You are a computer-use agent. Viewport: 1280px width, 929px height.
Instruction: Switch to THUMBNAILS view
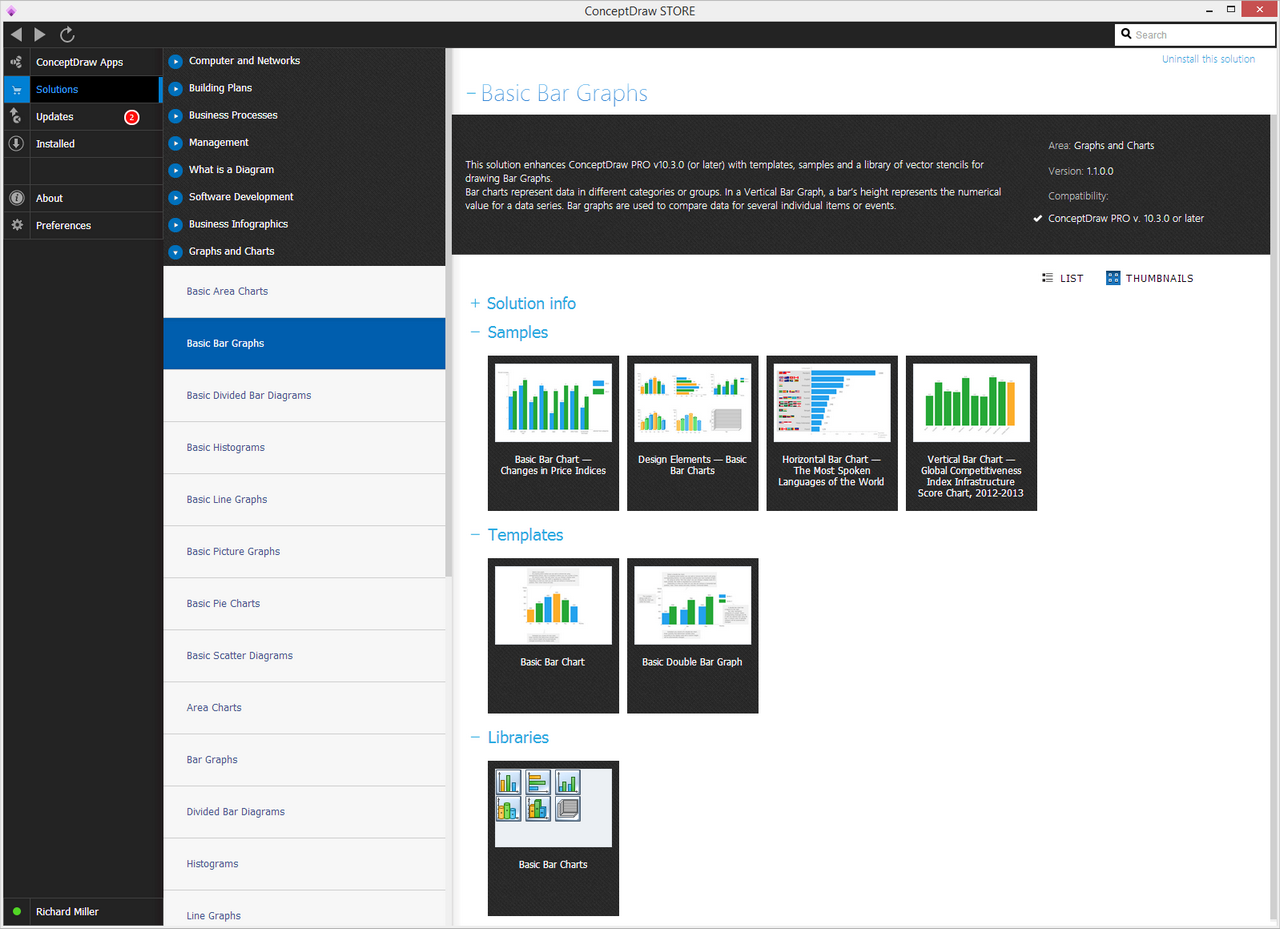point(1150,278)
